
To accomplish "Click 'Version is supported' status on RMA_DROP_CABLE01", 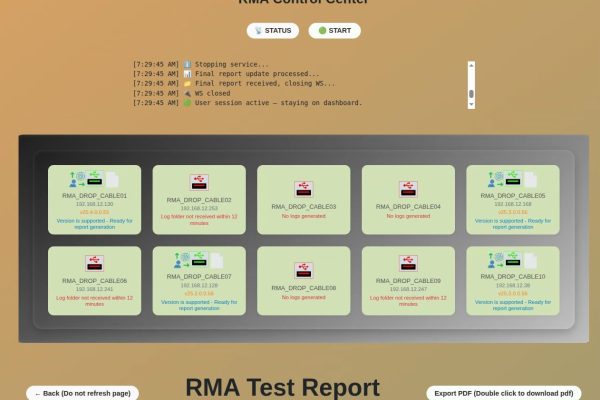I will [x=95, y=224].
